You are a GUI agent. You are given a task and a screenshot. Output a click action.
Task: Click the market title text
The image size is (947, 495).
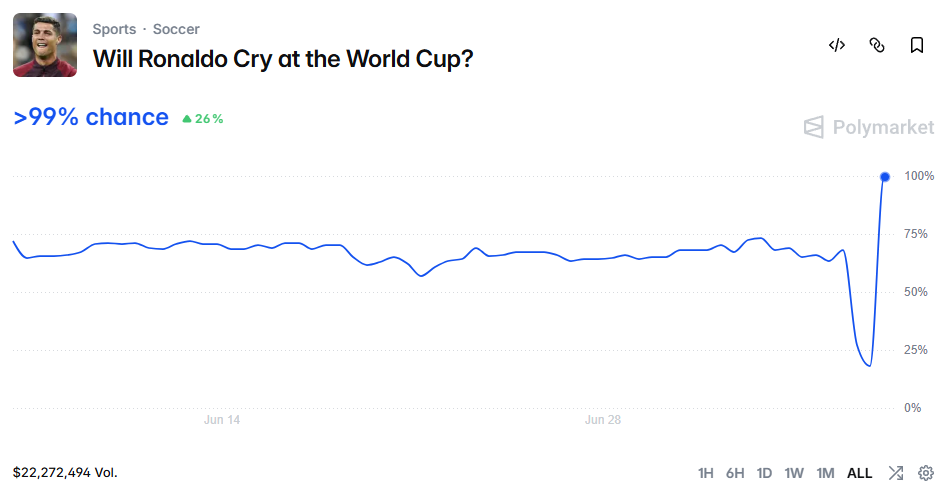click(283, 59)
